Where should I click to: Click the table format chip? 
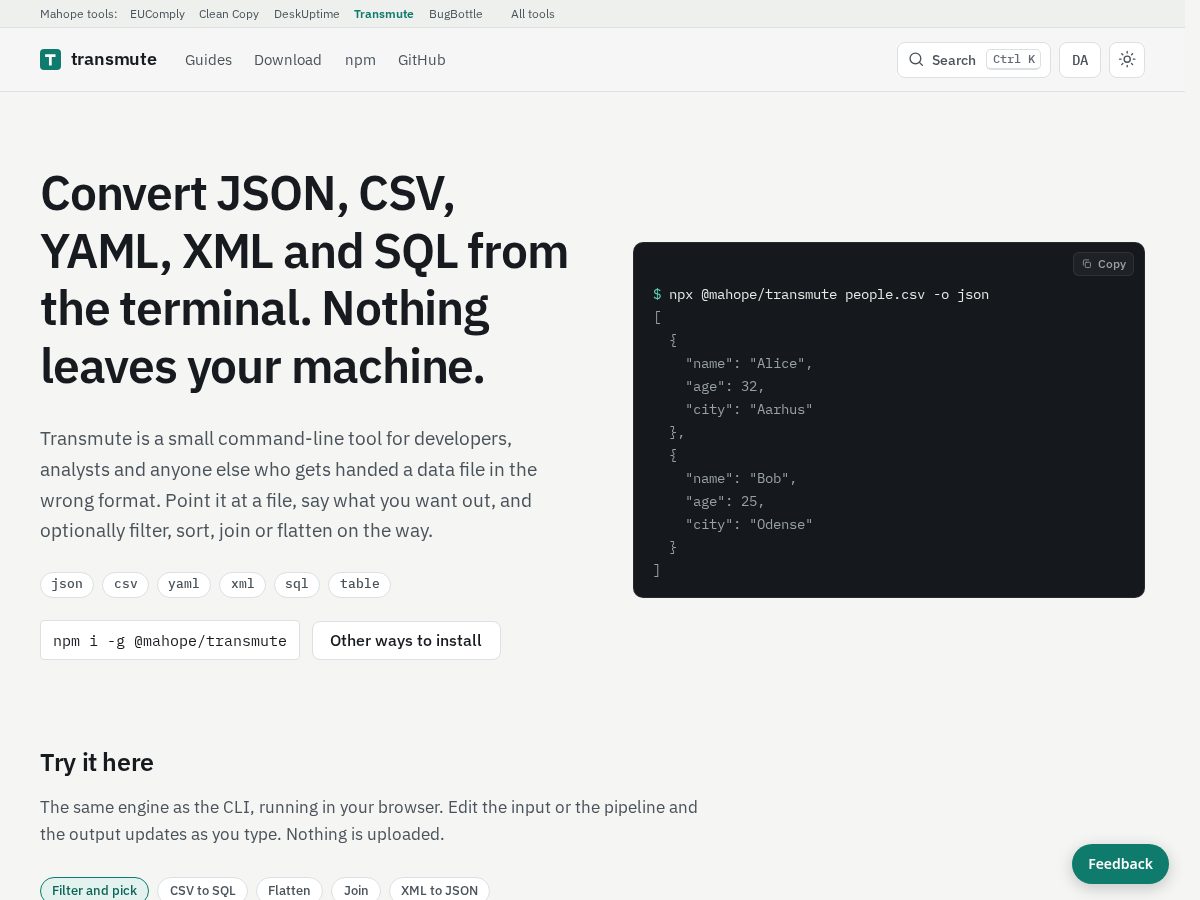(360, 584)
